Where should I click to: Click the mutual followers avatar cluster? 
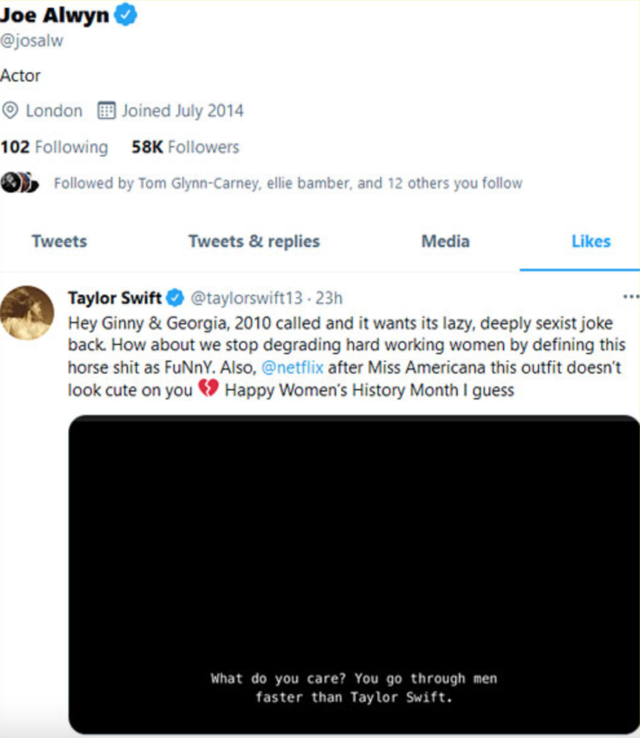click(19, 182)
